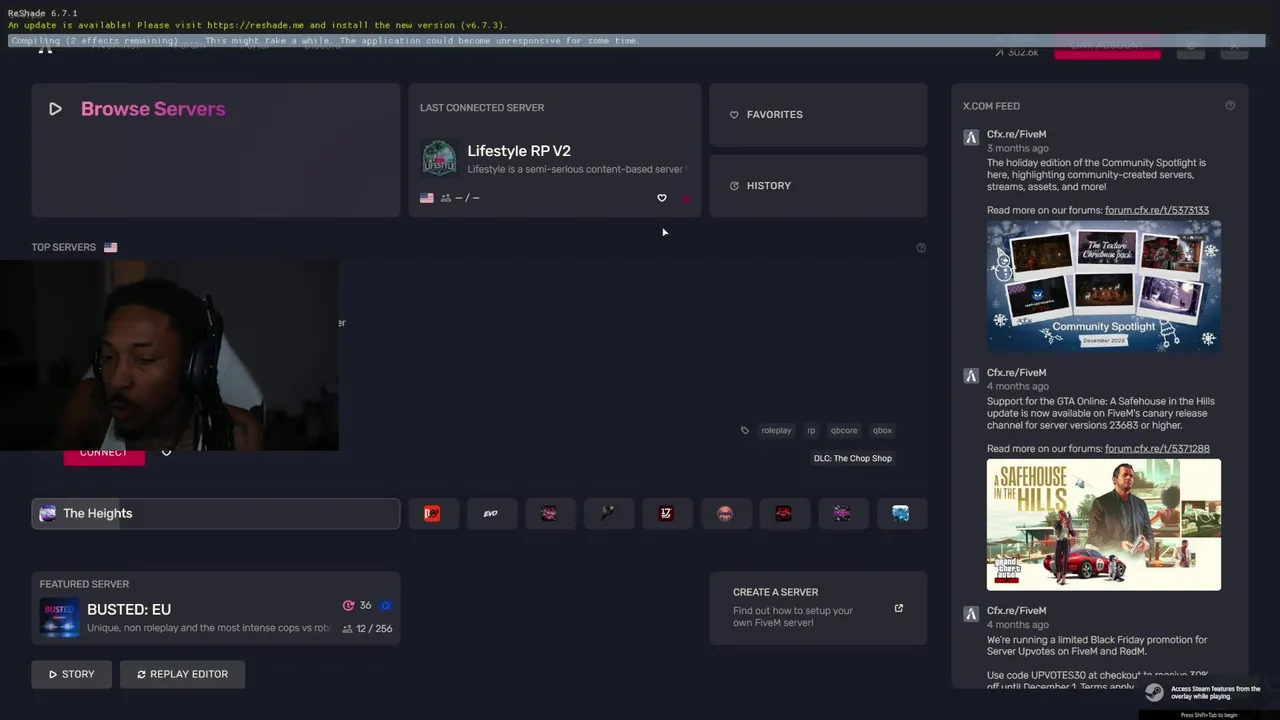Select the dark red emblem server tile
The width and height of the screenshot is (1280, 720).
(x=783, y=513)
